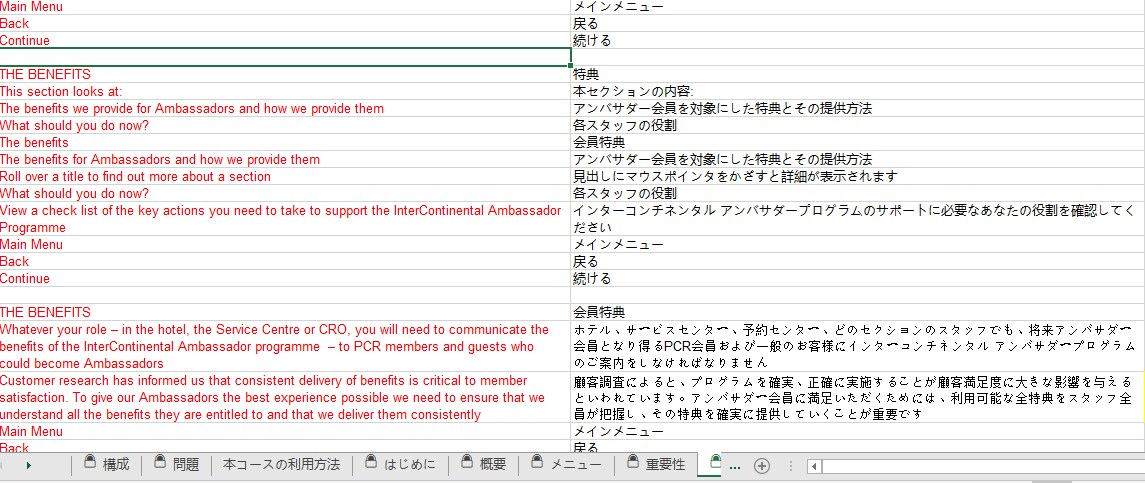Go to the 概要 sheet tab

tap(483, 464)
